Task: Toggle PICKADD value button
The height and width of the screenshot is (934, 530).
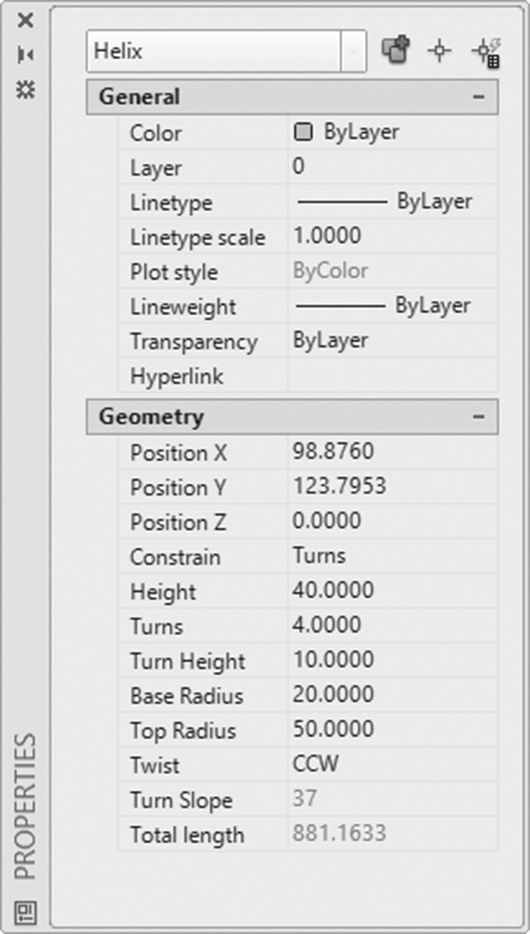Action: pos(397,51)
